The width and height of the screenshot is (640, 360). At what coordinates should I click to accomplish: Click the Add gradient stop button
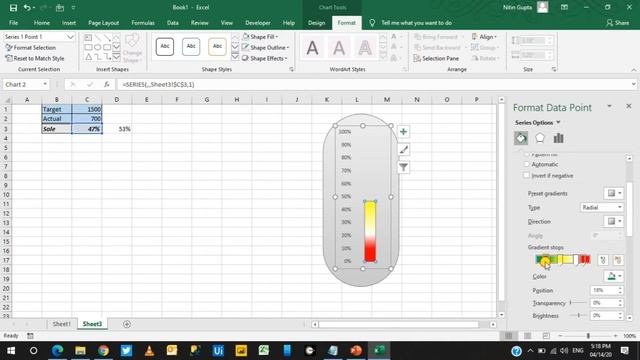coord(603,260)
